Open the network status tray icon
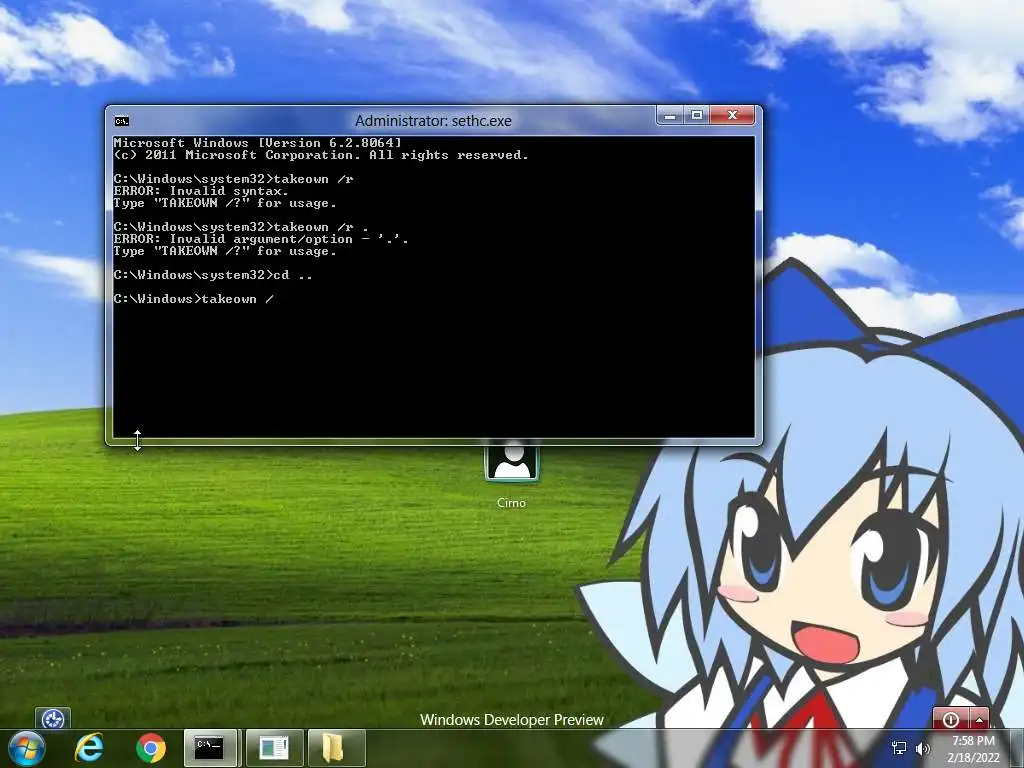 click(899, 748)
